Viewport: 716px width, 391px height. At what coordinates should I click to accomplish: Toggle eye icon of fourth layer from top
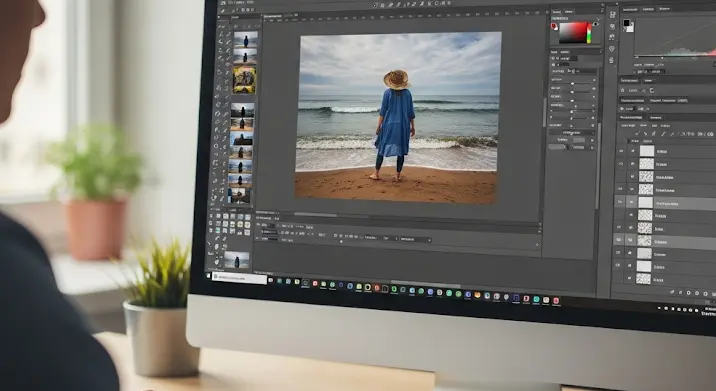click(620, 189)
